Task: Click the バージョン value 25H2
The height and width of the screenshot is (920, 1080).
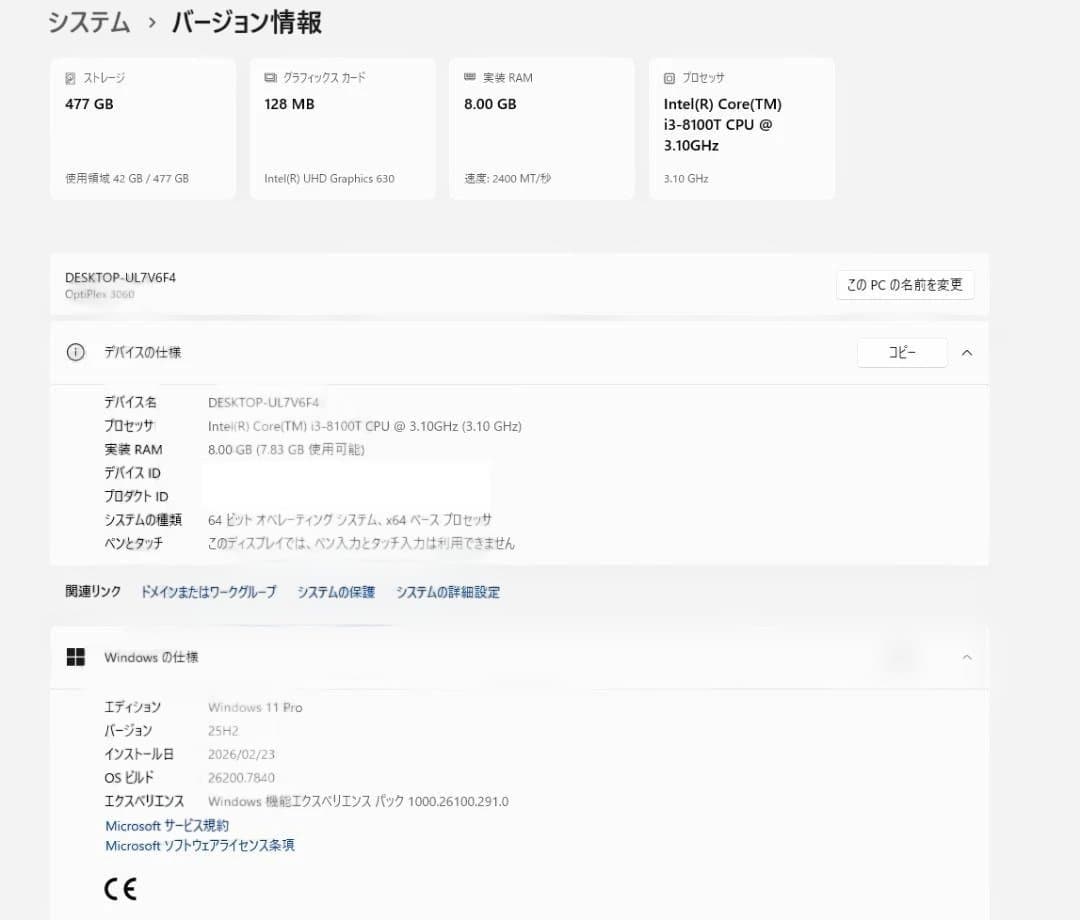Action: point(223,731)
